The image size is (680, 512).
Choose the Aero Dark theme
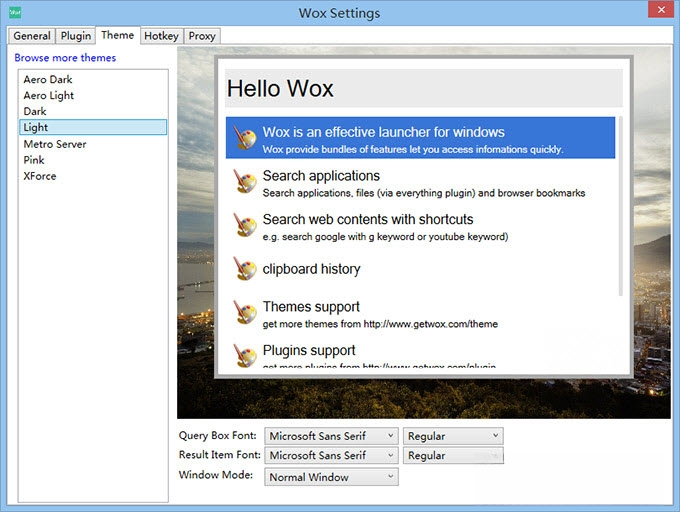click(x=93, y=79)
